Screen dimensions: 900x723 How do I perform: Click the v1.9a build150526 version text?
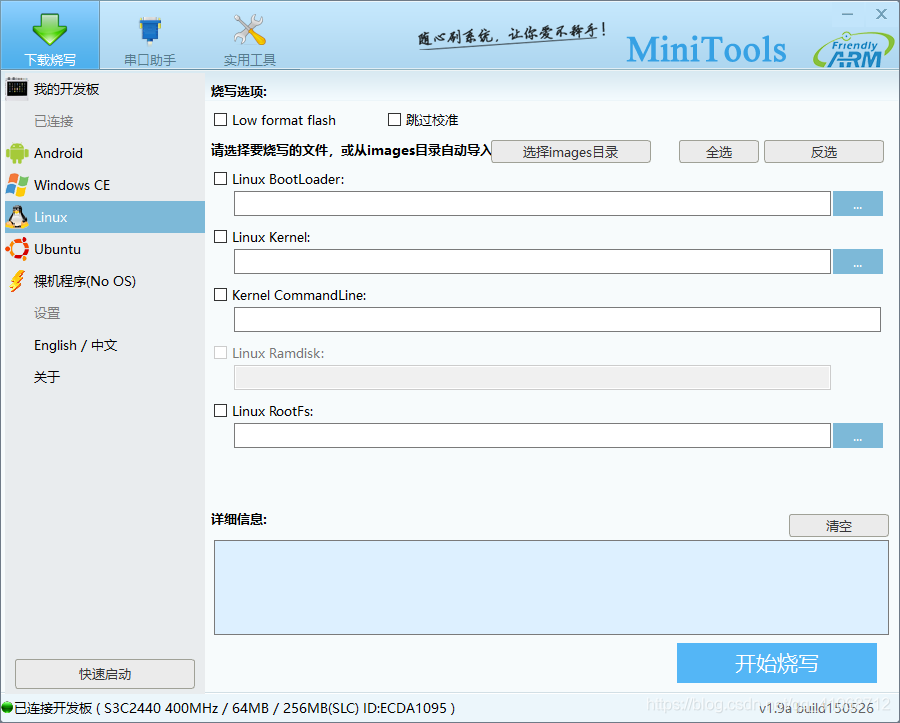pyautogui.click(x=816, y=708)
